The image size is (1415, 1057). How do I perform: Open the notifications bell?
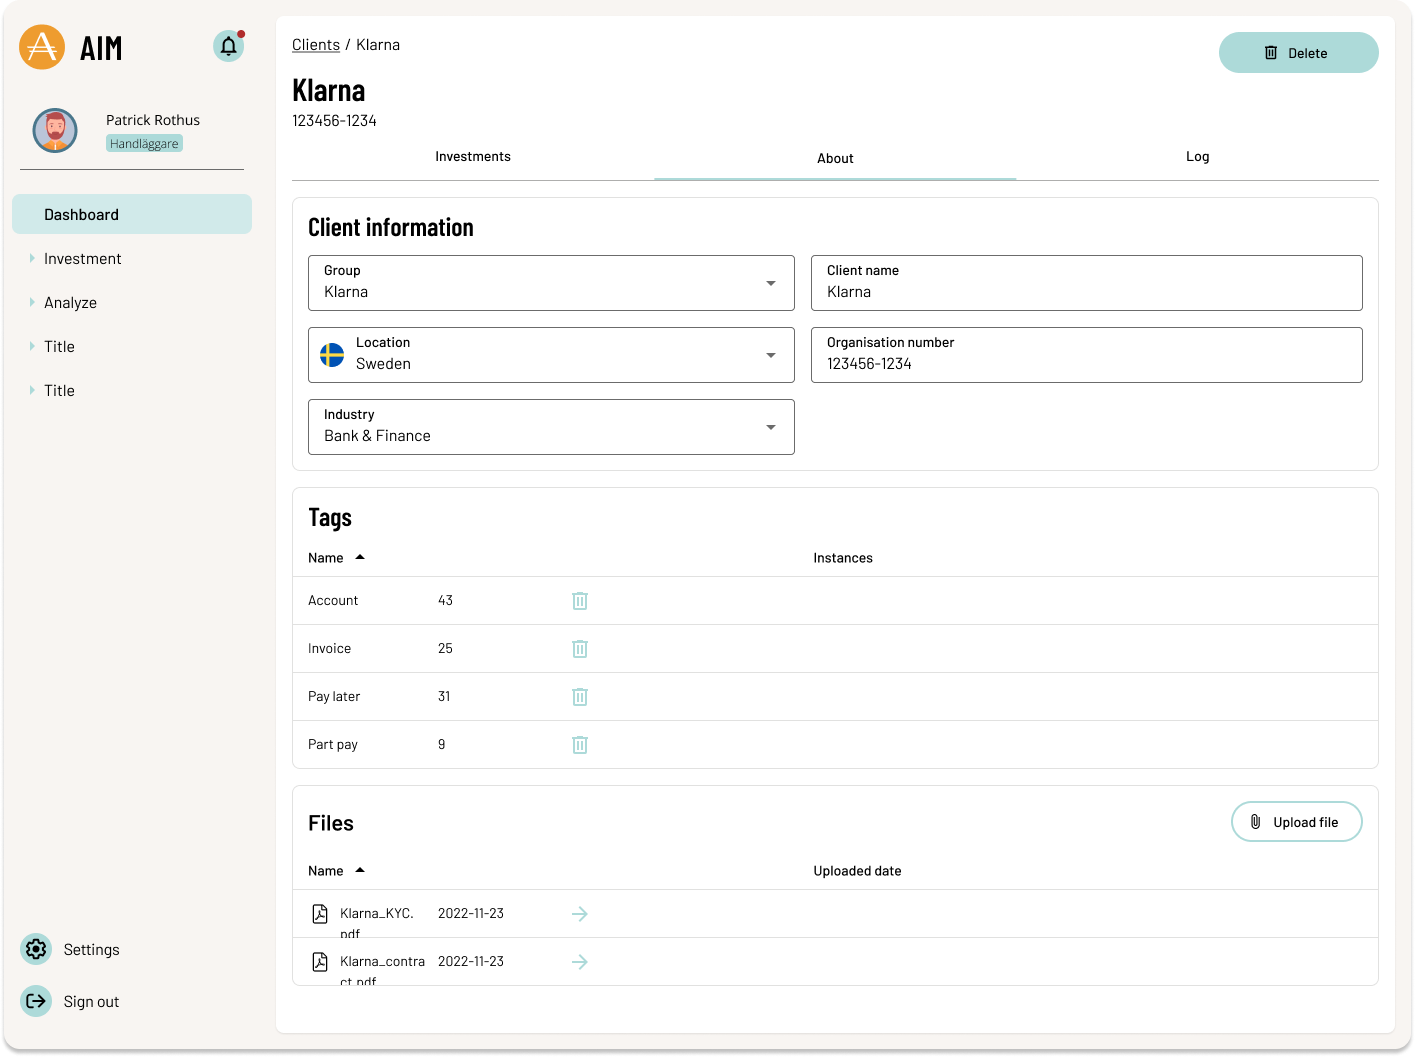tap(228, 46)
